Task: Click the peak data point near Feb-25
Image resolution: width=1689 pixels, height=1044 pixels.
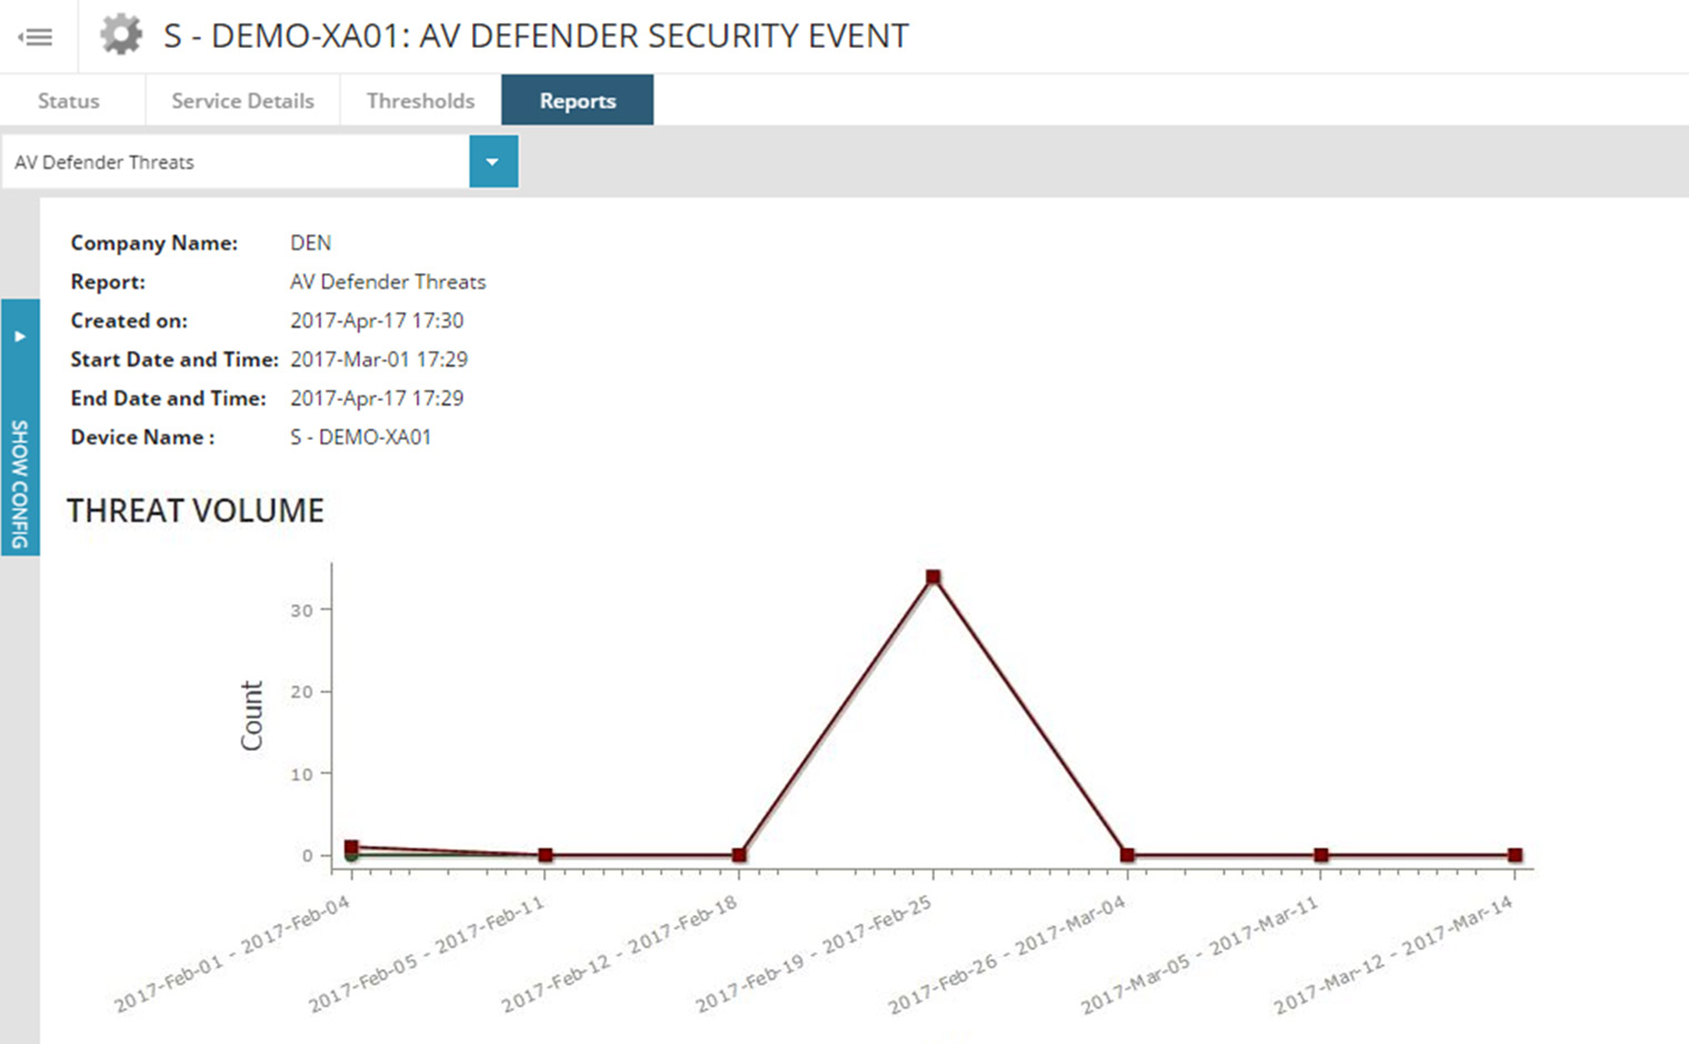Action: coord(933,575)
